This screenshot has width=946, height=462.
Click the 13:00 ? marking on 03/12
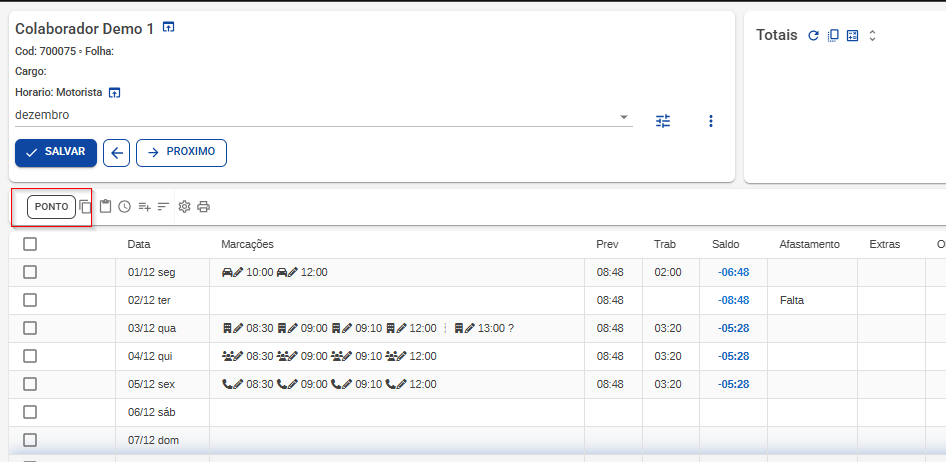coord(495,329)
